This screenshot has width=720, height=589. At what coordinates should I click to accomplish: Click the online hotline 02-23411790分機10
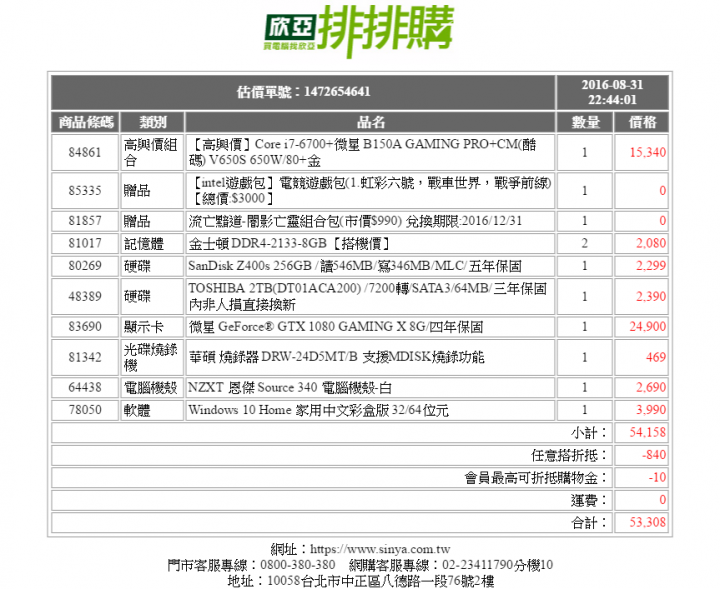point(497,565)
